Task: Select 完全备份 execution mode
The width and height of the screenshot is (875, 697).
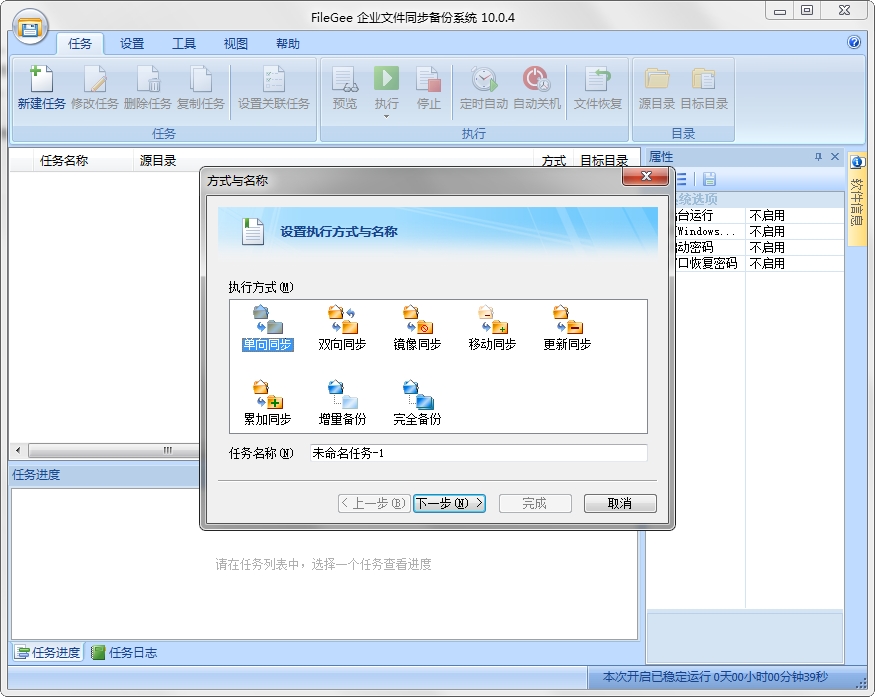Action: (x=415, y=395)
